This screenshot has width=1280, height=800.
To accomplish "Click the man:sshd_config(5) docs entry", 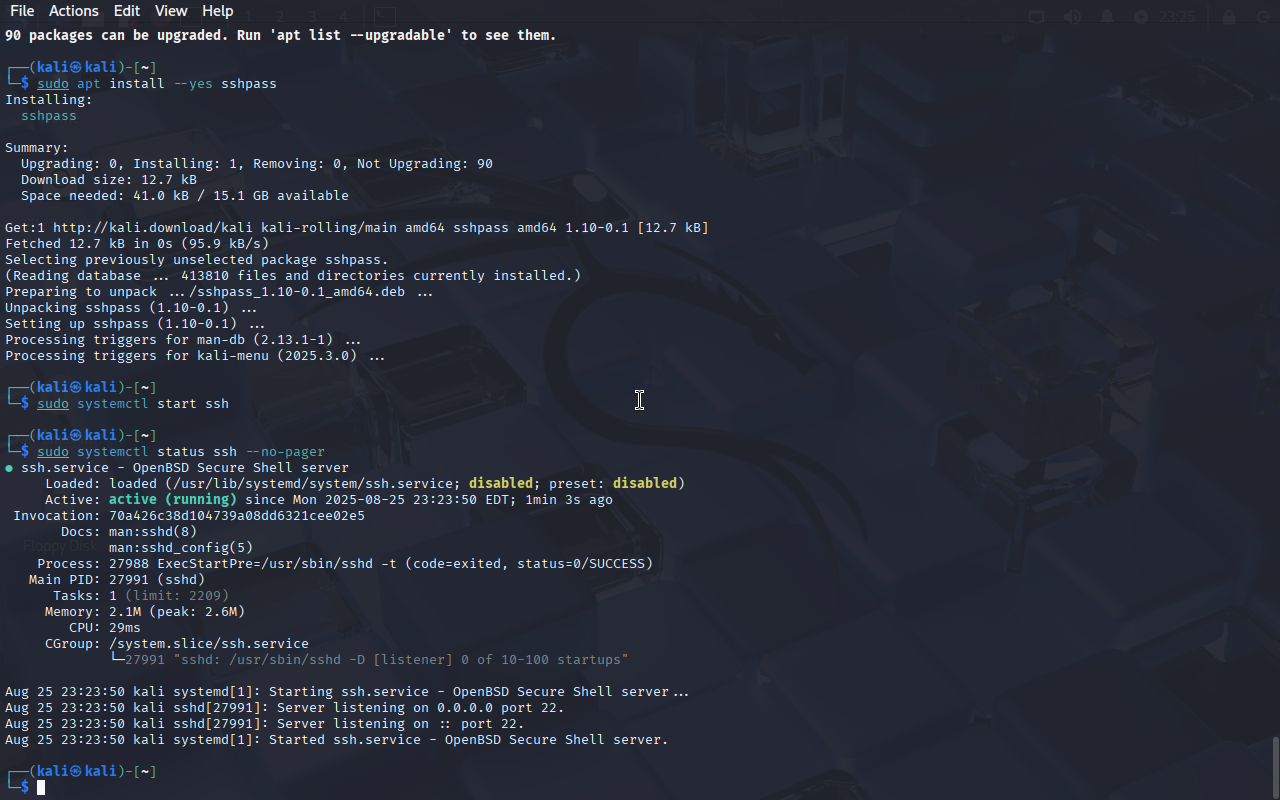I will click(x=181, y=548).
